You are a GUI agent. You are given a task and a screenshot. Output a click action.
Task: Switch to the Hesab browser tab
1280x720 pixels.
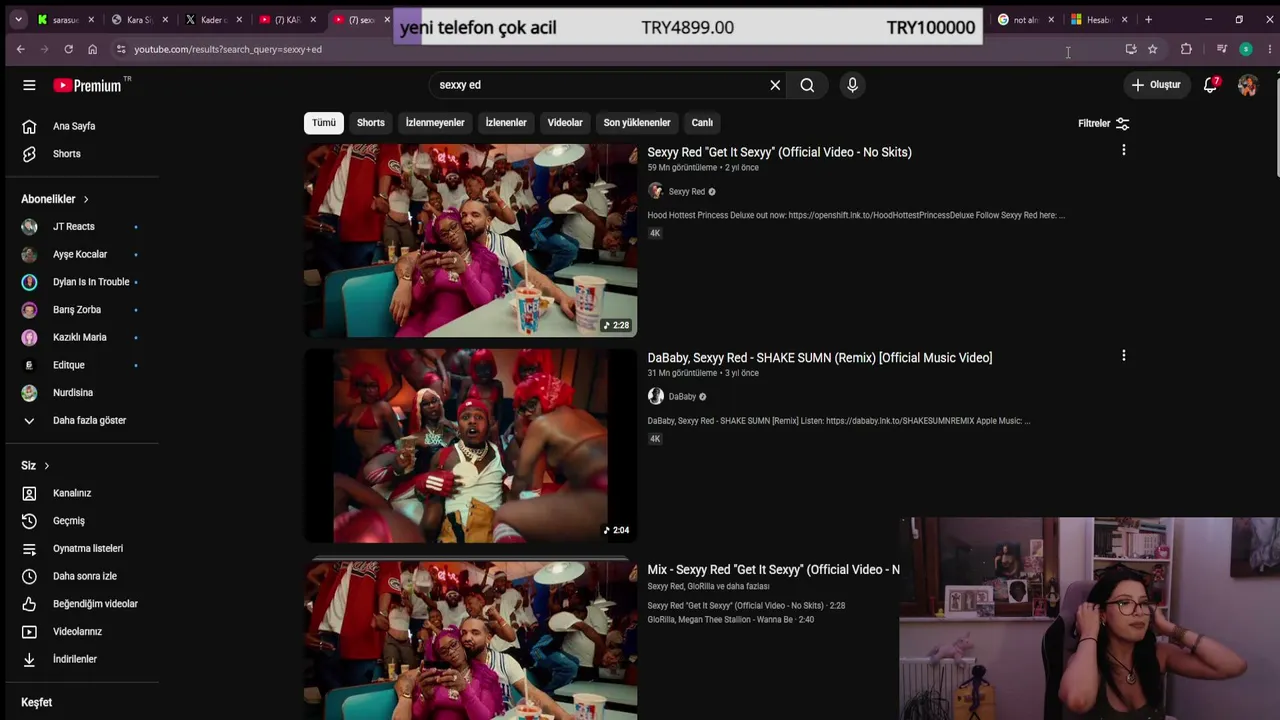(x=1099, y=19)
